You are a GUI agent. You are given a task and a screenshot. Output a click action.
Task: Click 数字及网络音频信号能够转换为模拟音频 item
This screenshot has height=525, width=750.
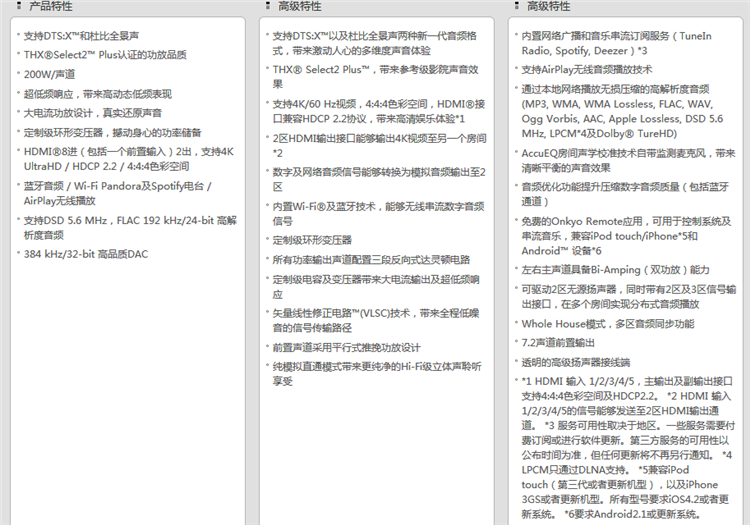click(379, 179)
